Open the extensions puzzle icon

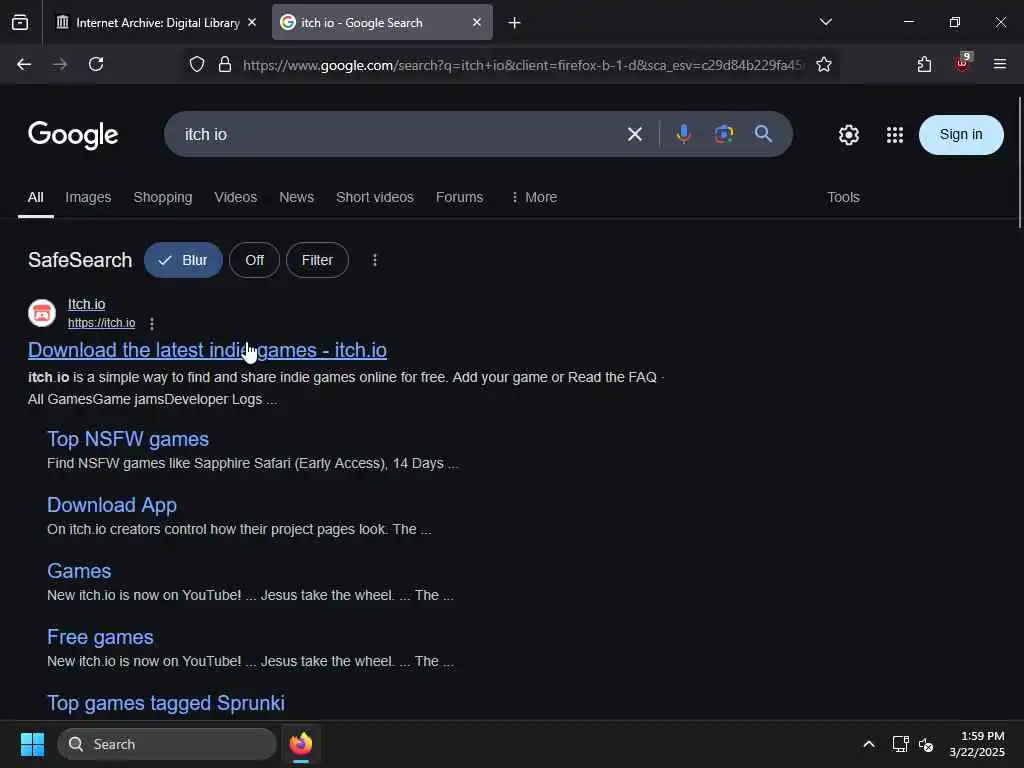(x=924, y=64)
